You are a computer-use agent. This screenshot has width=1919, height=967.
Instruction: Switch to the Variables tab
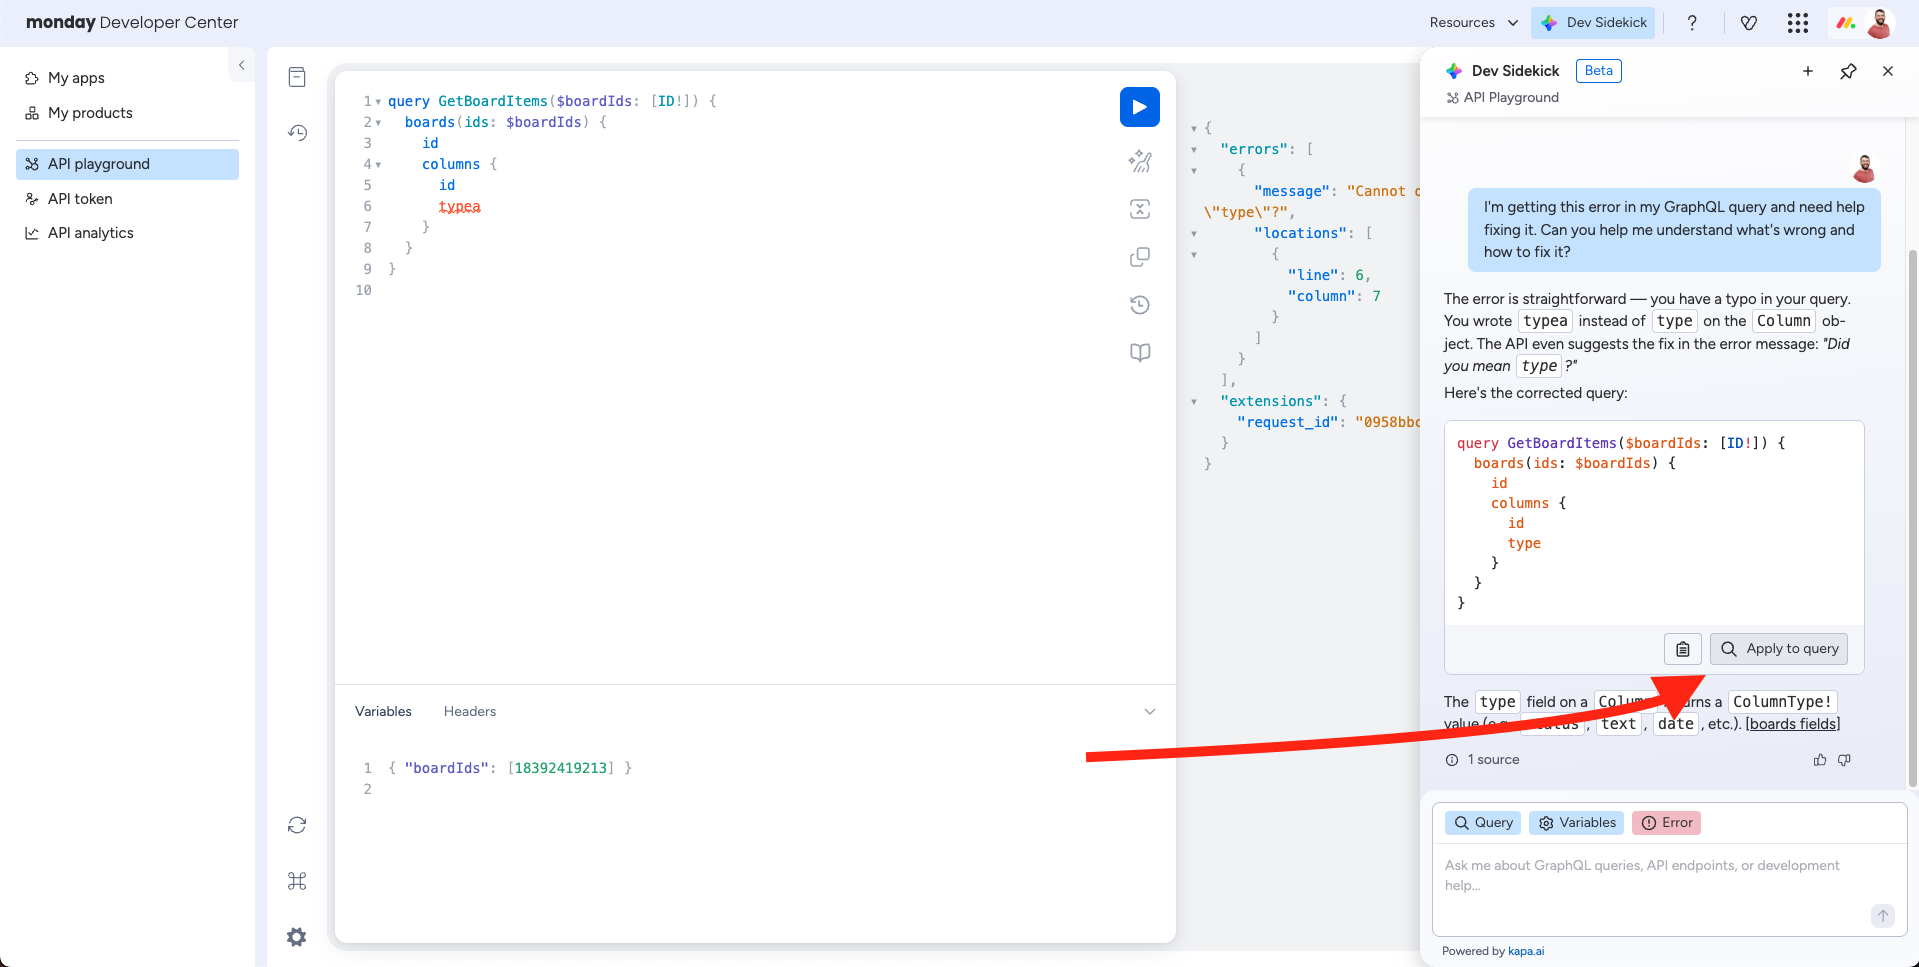(x=383, y=712)
